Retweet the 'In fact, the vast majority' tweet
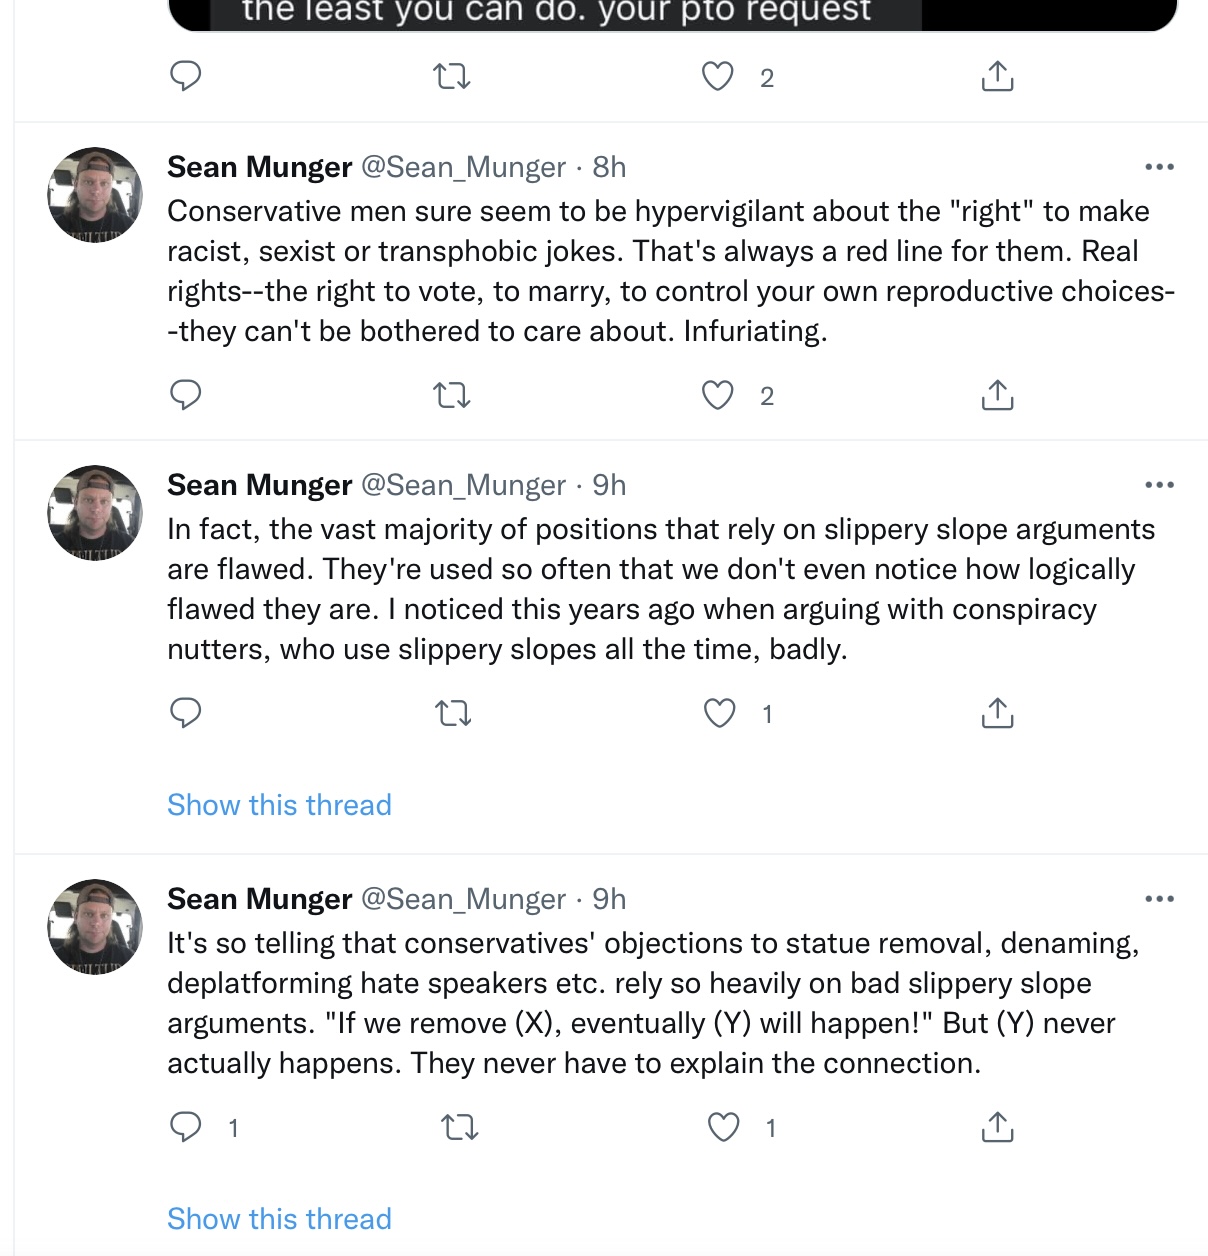Viewport: 1208px width, 1256px height. (x=453, y=714)
